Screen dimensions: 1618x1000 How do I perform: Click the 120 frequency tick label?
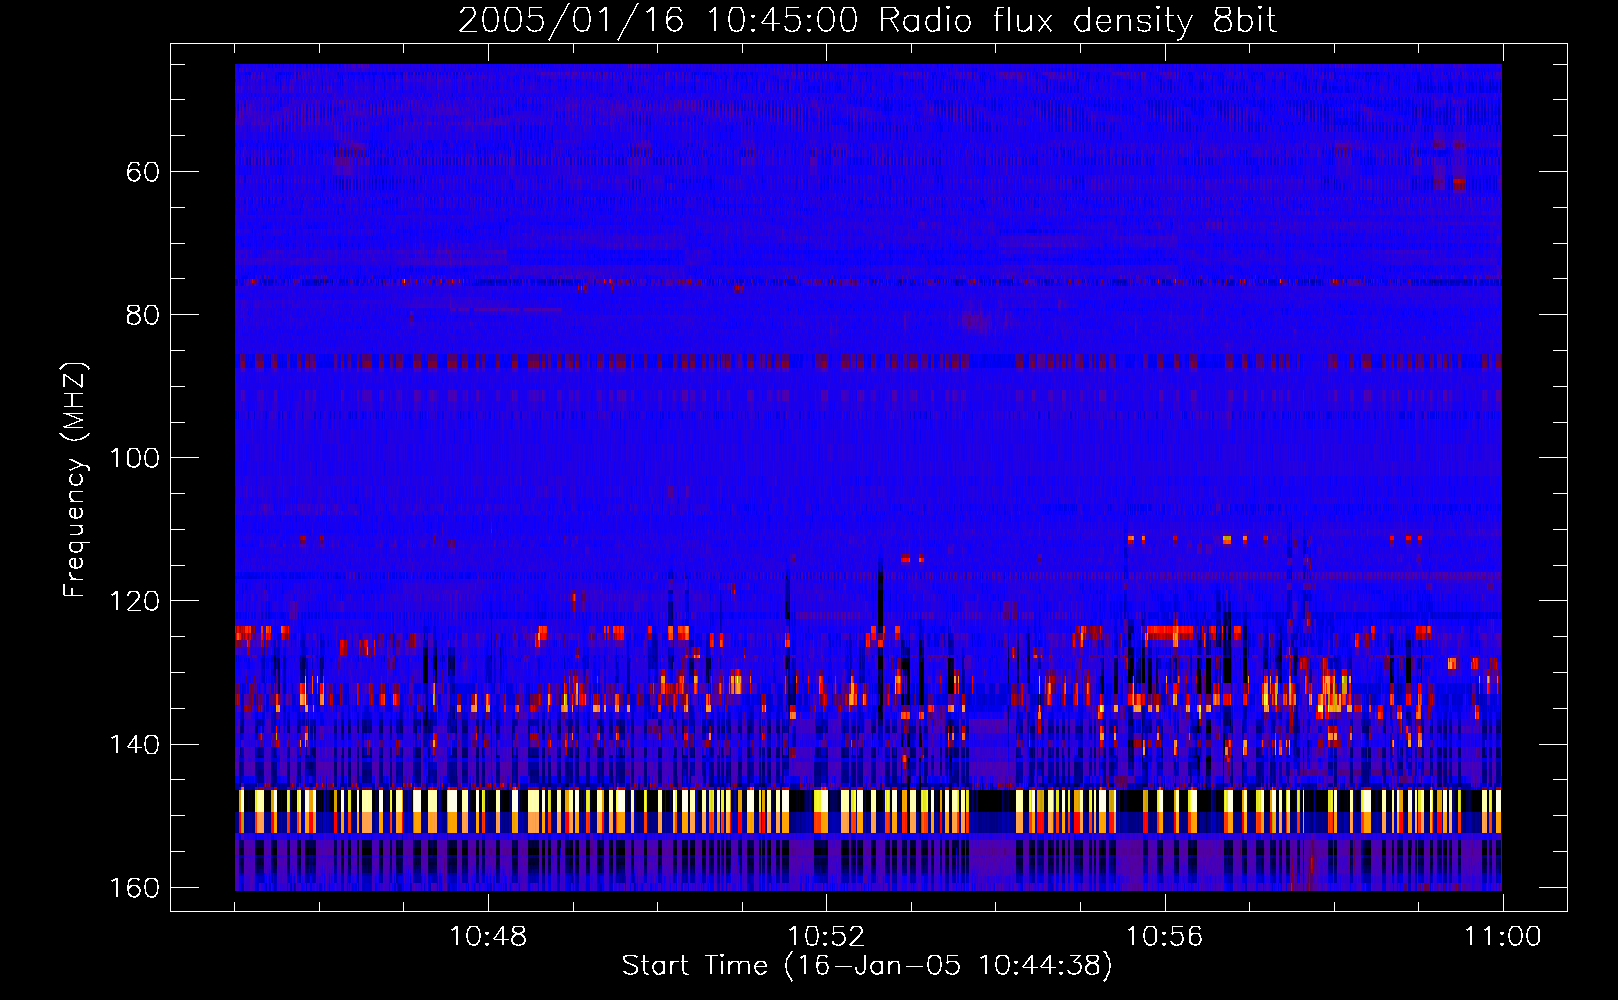coord(134,601)
